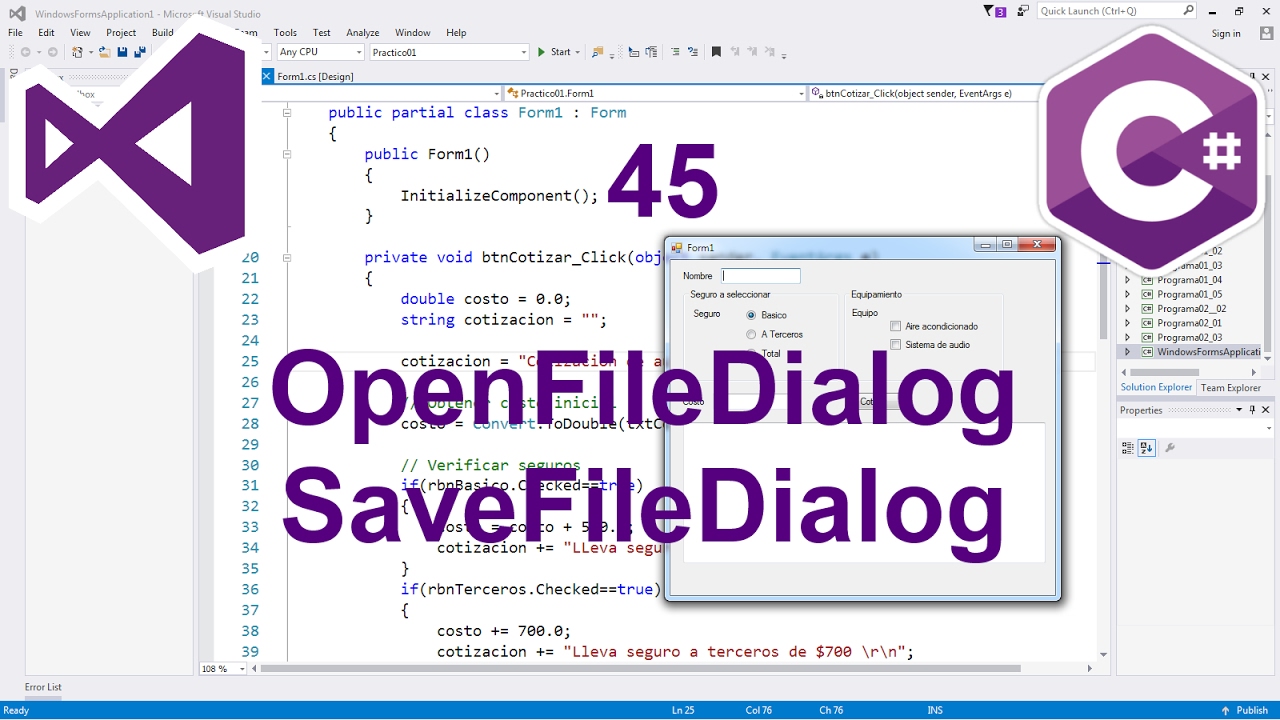Image resolution: width=1280 pixels, height=720 pixels.
Task: Click the Quick Launch search magnifier
Action: tap(1188, 11)
